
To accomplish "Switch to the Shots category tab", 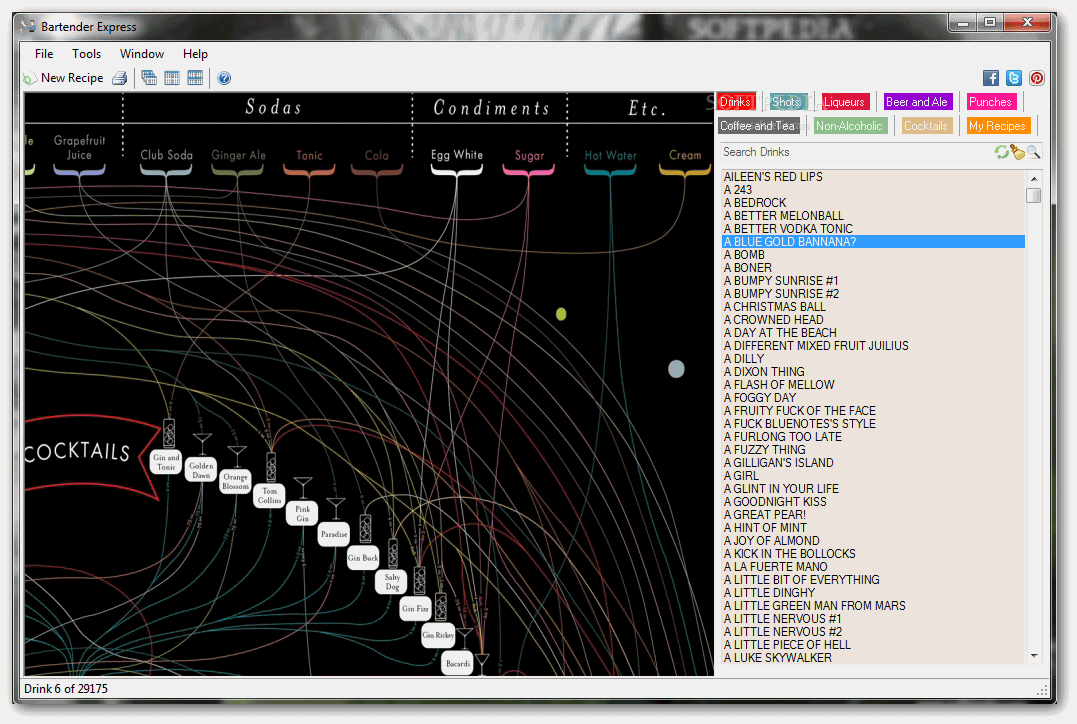I will coord(788,102).
